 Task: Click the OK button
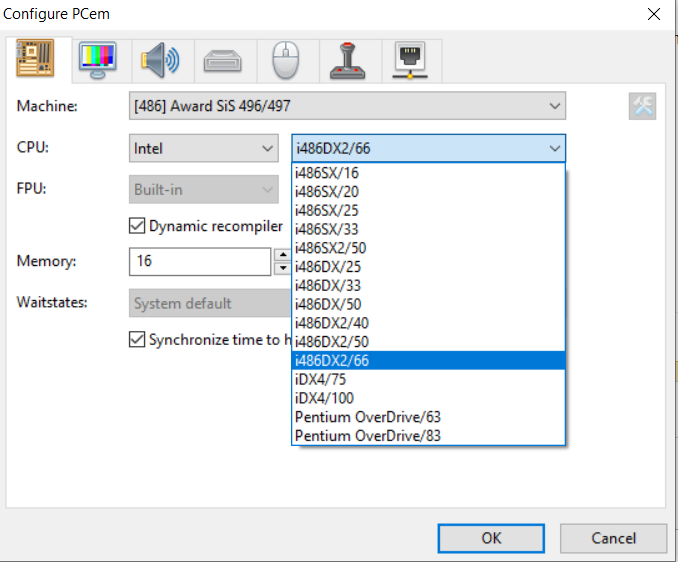coord(491,538)
